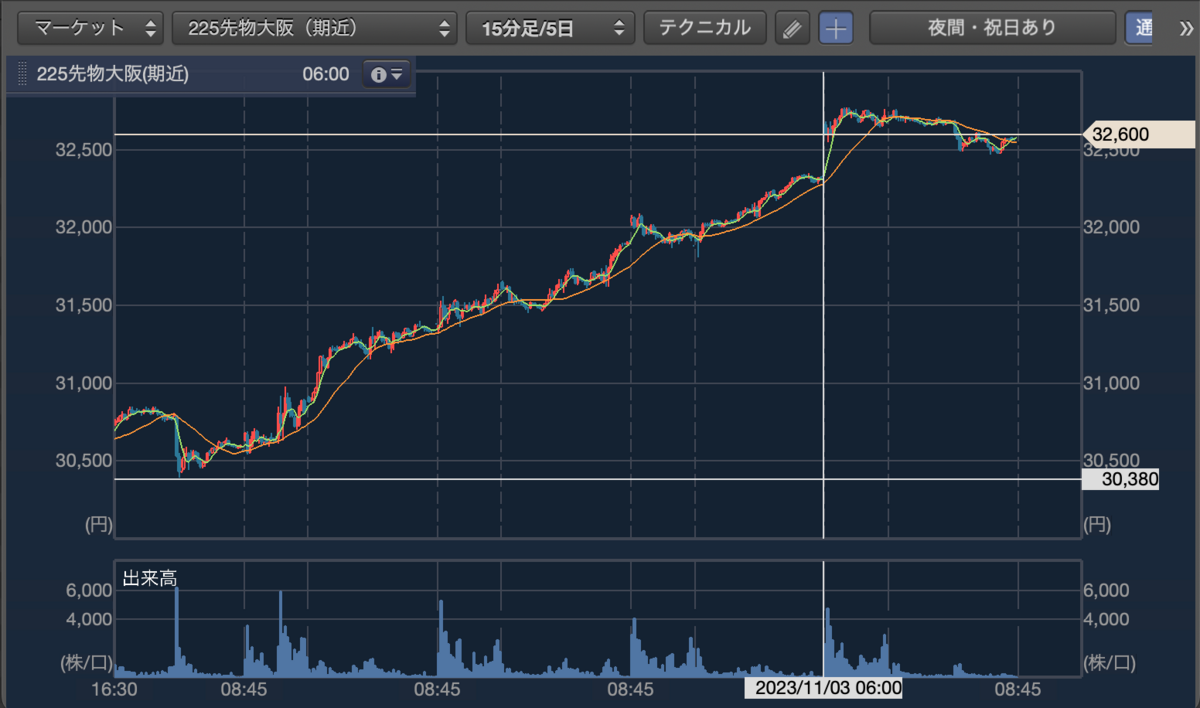Click the right volume axis 4,000 label

[1106, 619]
